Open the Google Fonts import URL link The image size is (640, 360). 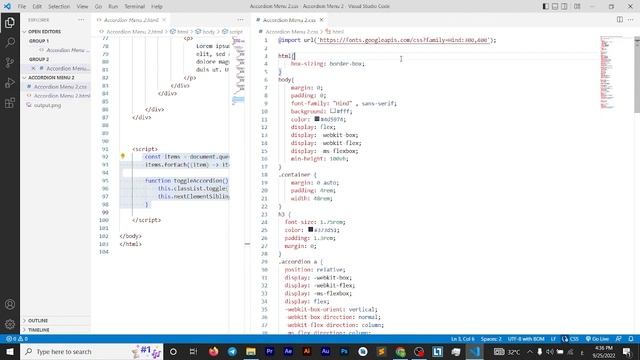coord(403,40)
